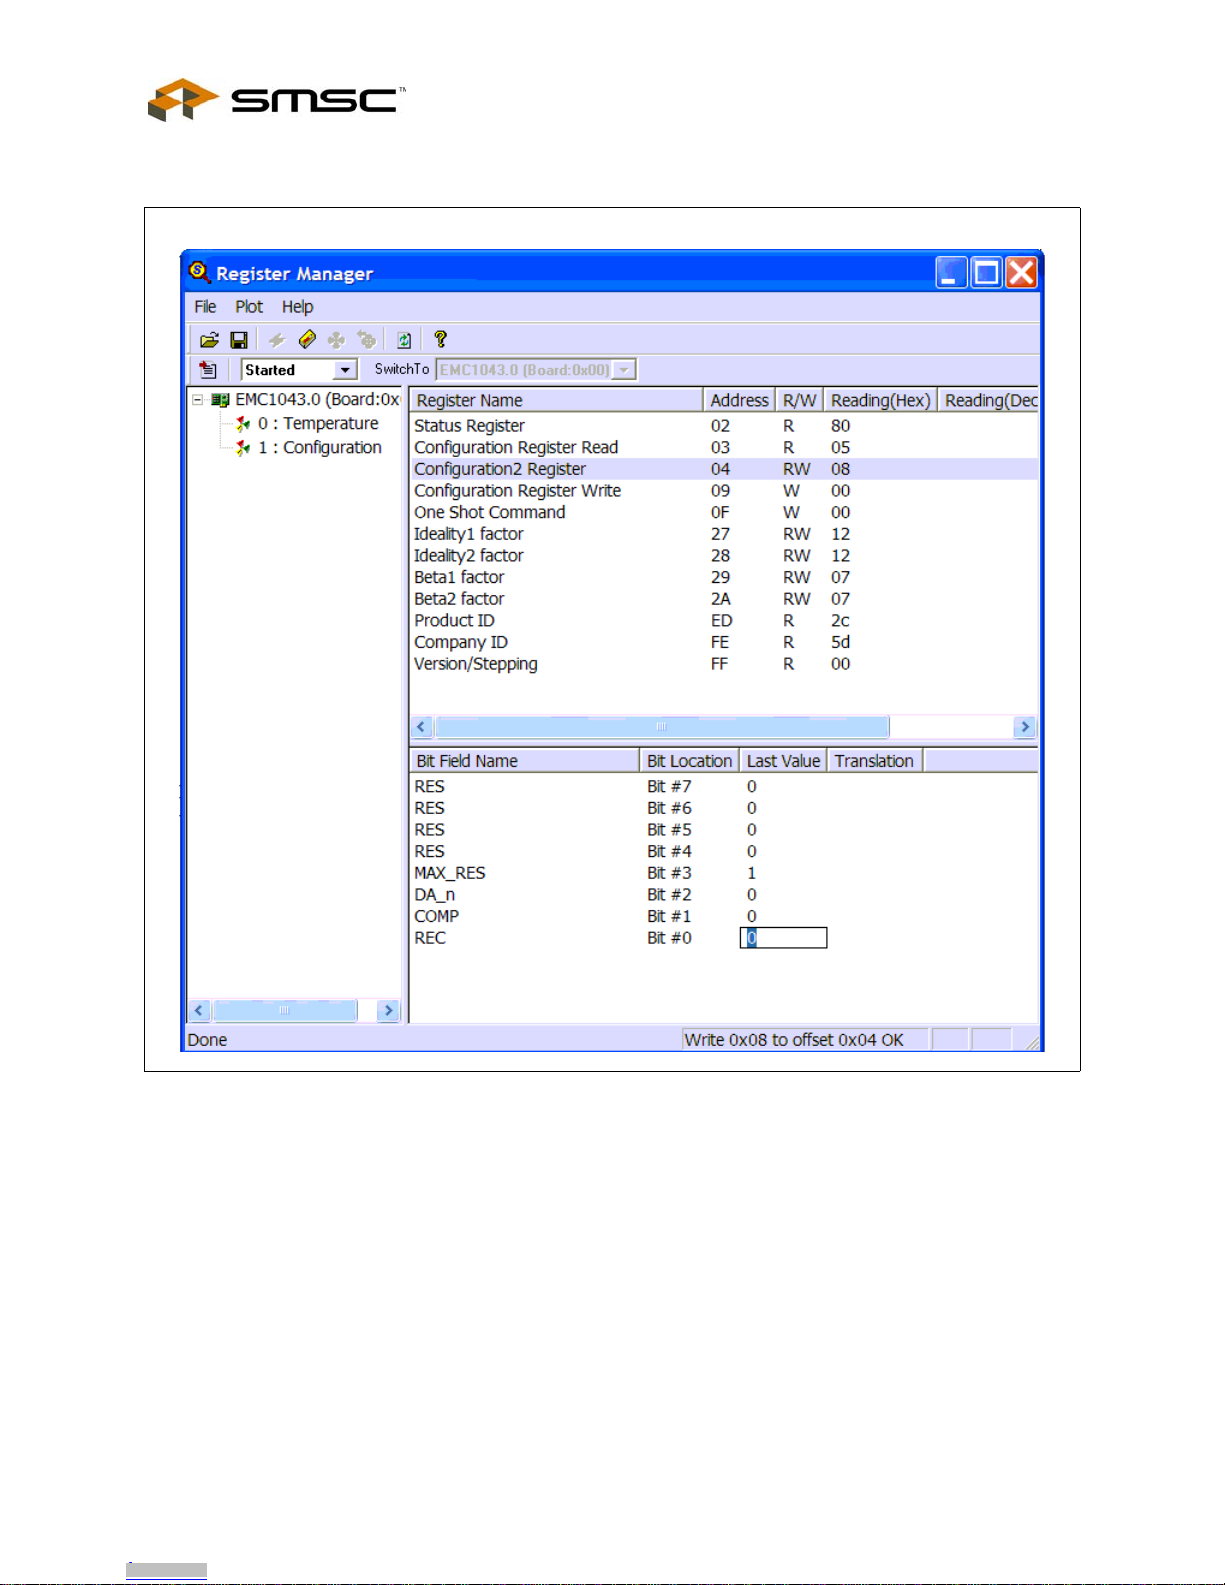Click the document list icon beside Started

point(208,370)
